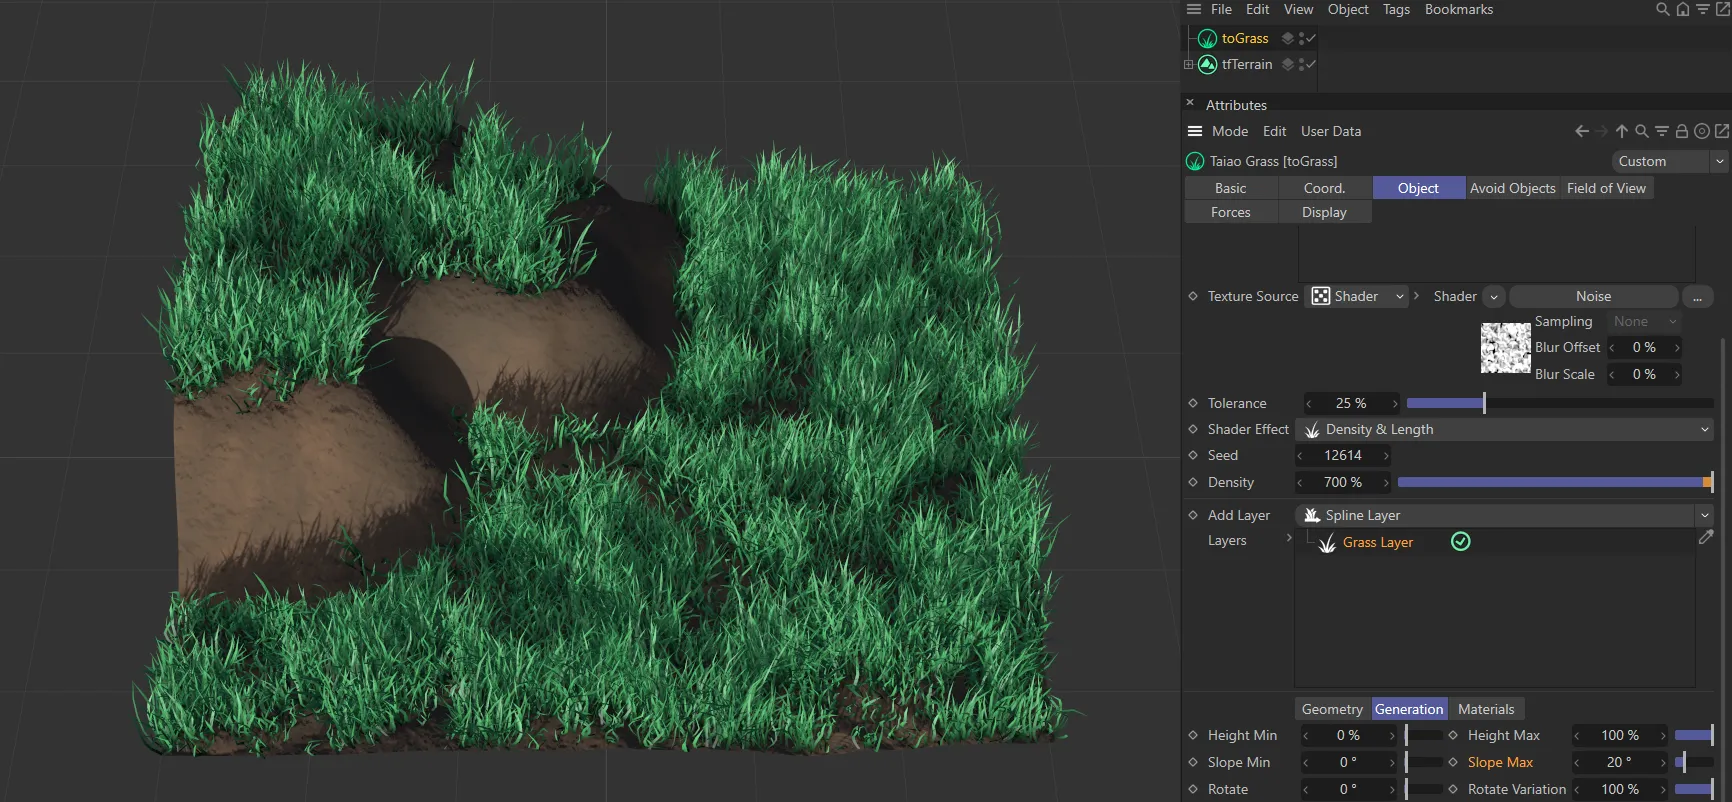Click the home icon in Object Manager

(1683, 10)
